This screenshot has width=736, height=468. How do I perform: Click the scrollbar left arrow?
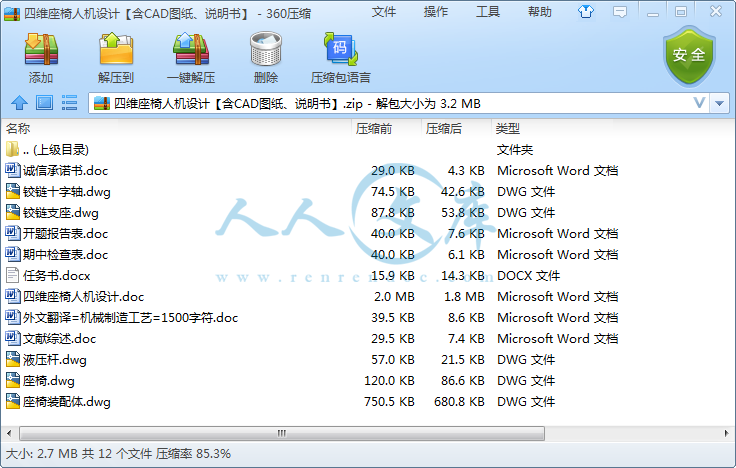9,433
